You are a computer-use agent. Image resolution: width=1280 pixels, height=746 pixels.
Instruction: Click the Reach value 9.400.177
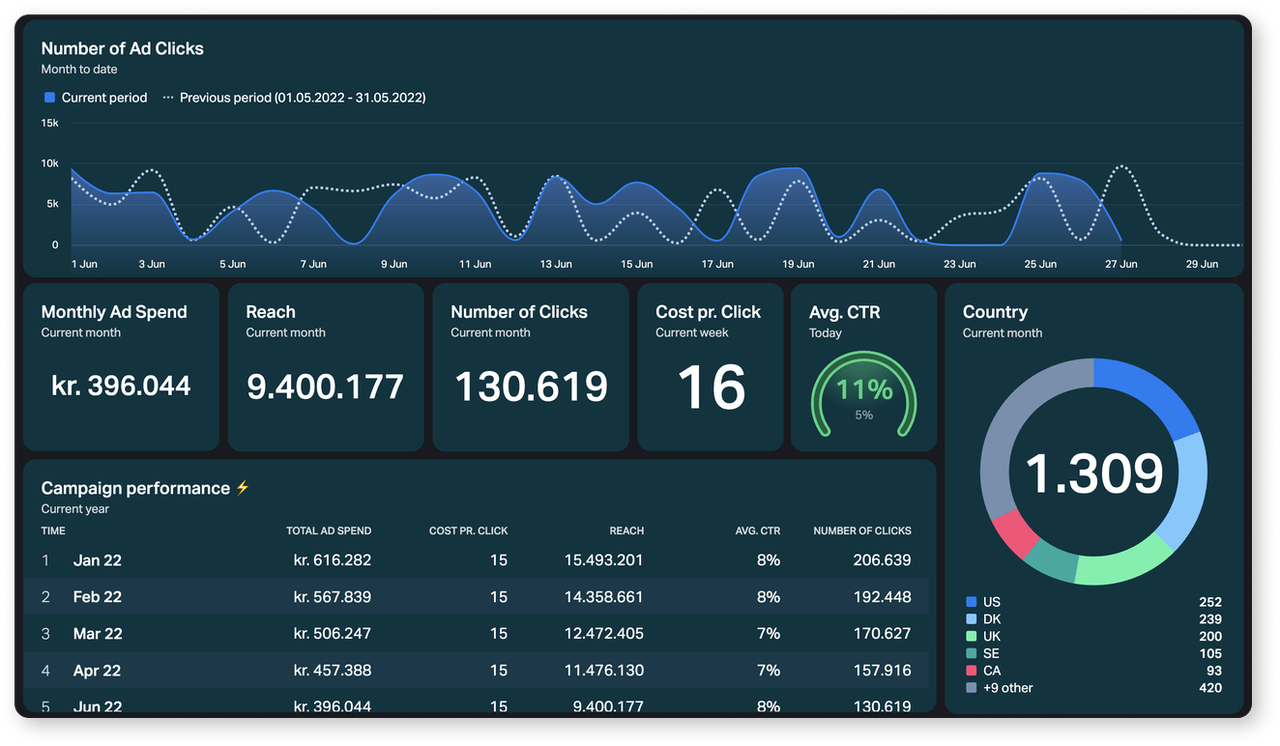326,387
